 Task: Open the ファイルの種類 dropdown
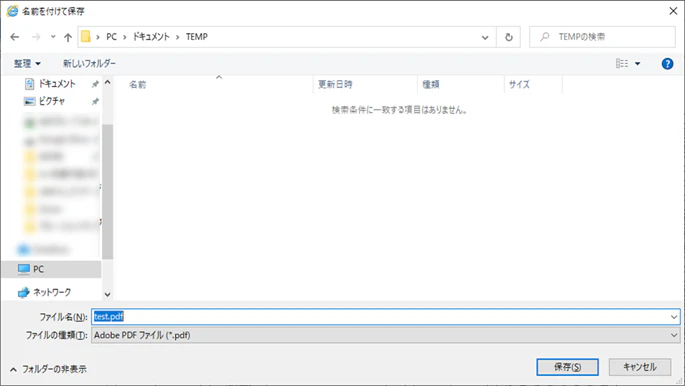pyautogui.click(x=385, y=335)
